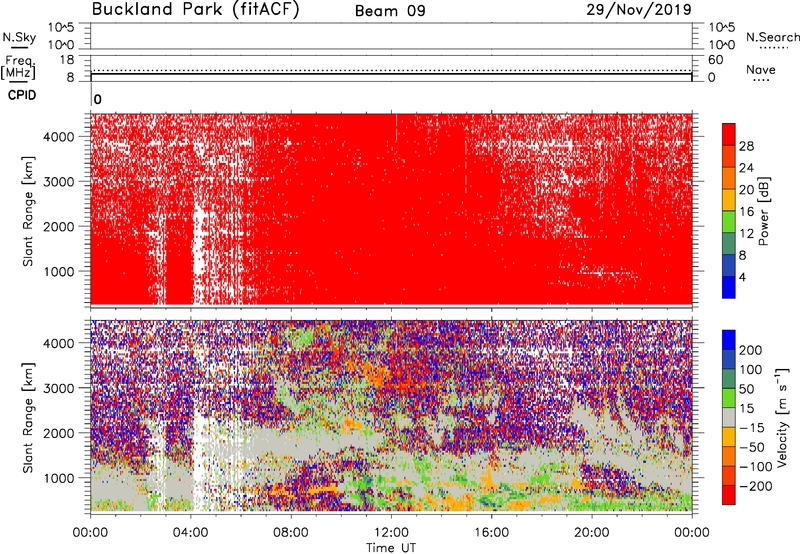Click the date '29/Nov/2019'
Viewport: 800px width, 554px height.
[639, 10]
